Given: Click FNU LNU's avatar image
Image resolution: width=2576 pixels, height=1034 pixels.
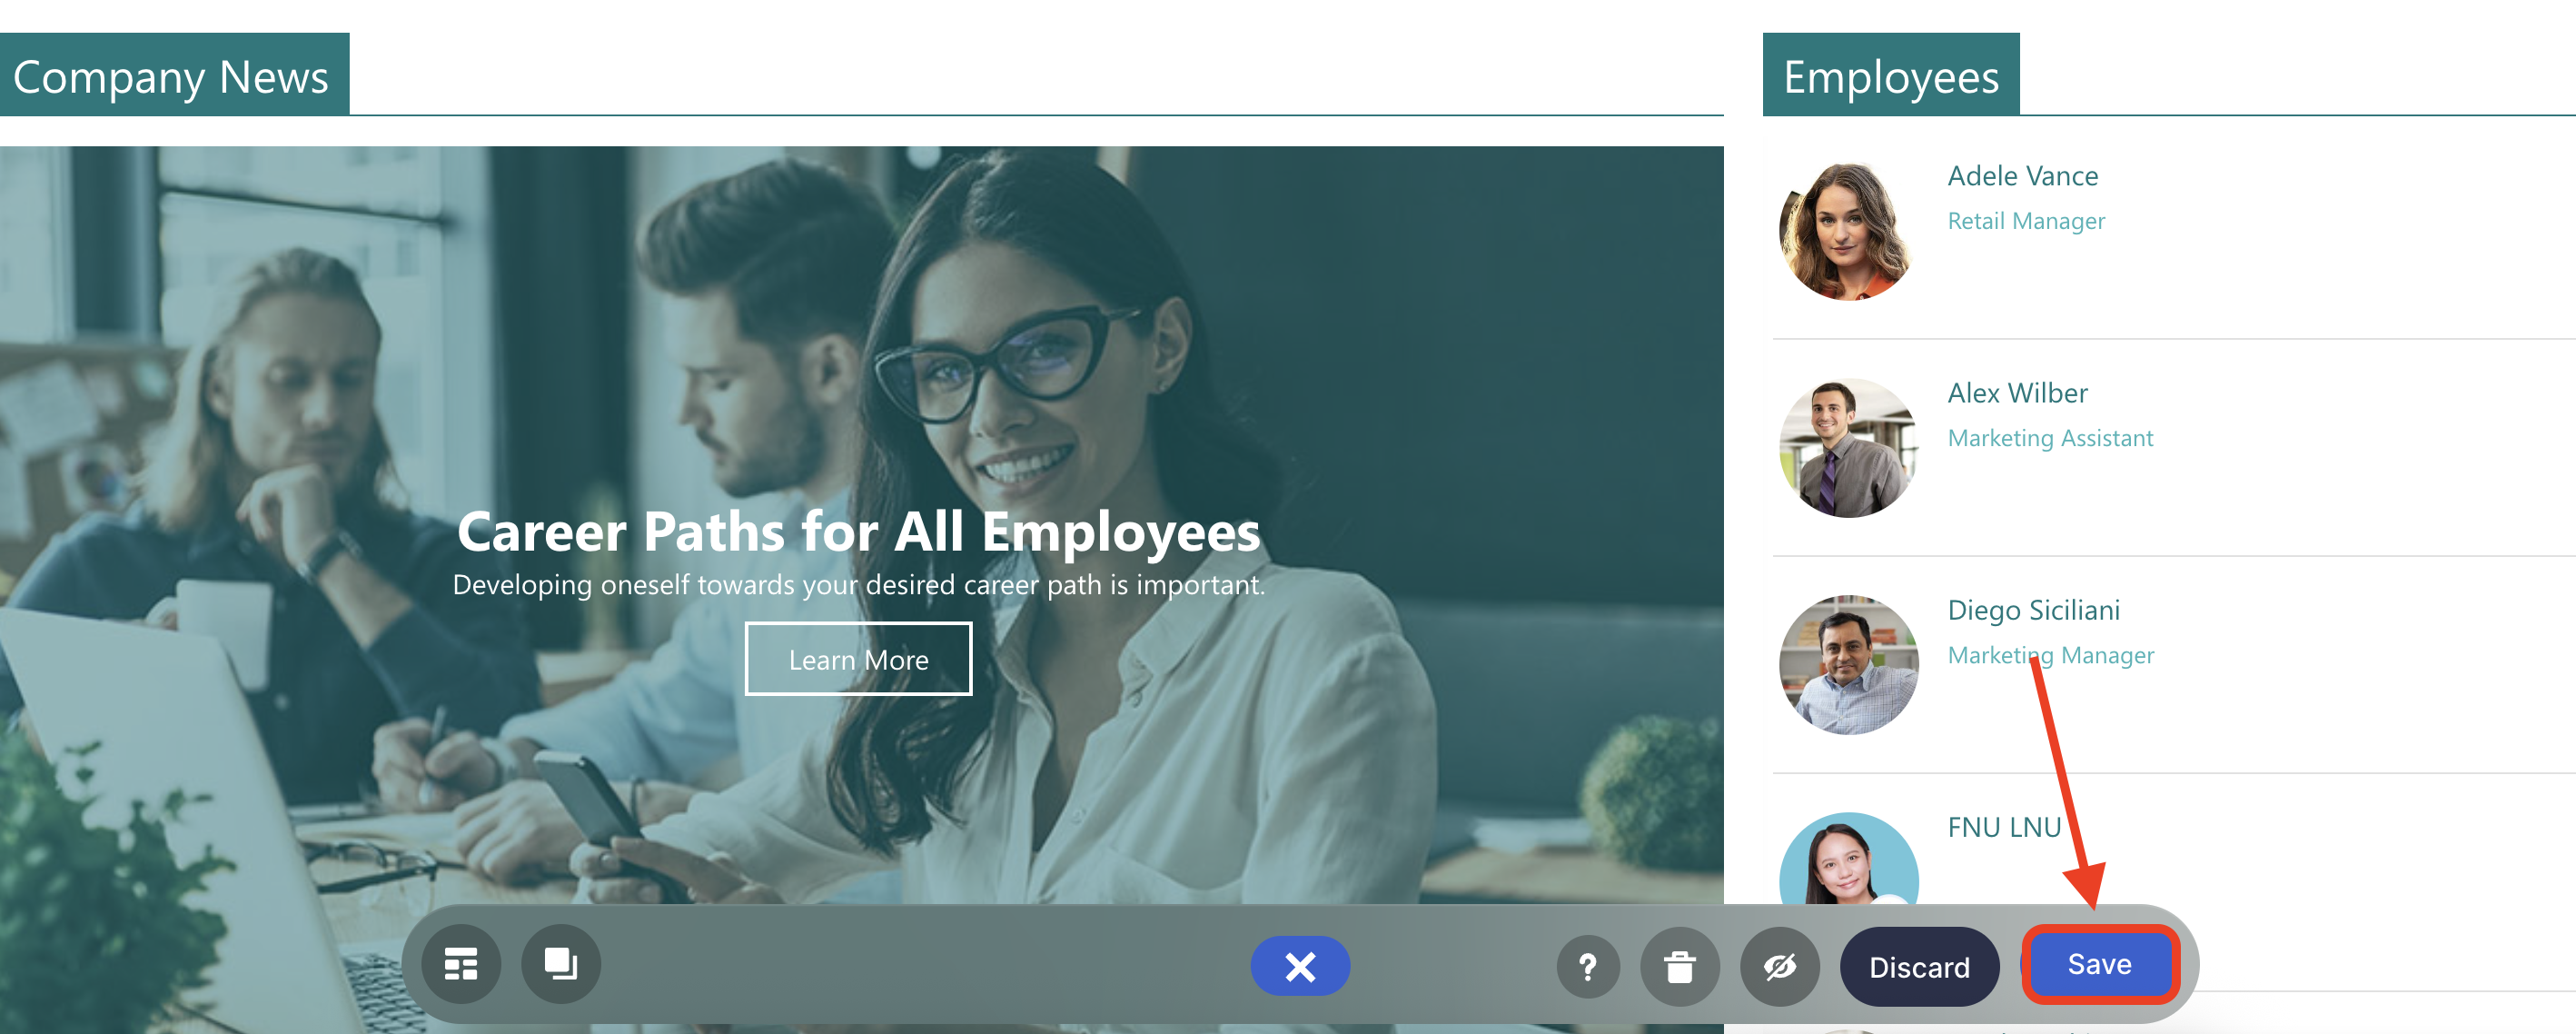Looking at the screenshot, I should [x=1849, y=858].
